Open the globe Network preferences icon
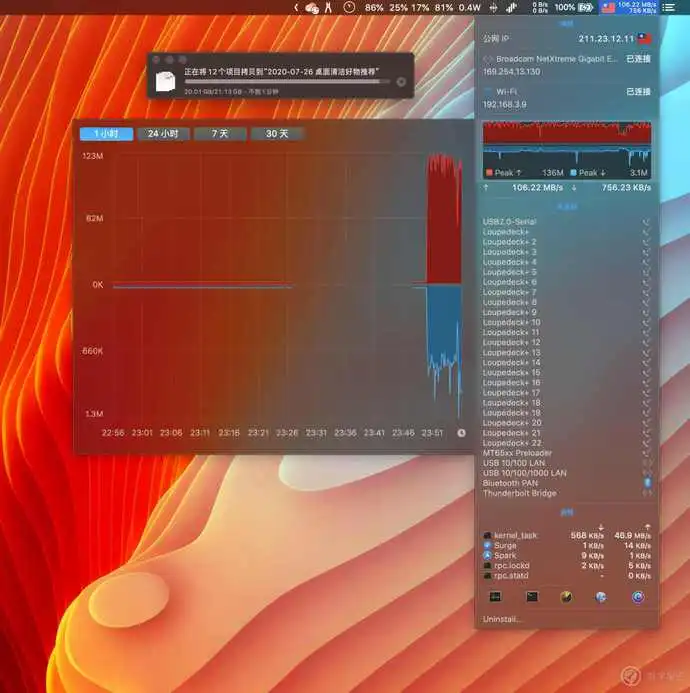The height and width of the screenshot is (693, 690). 601,597
